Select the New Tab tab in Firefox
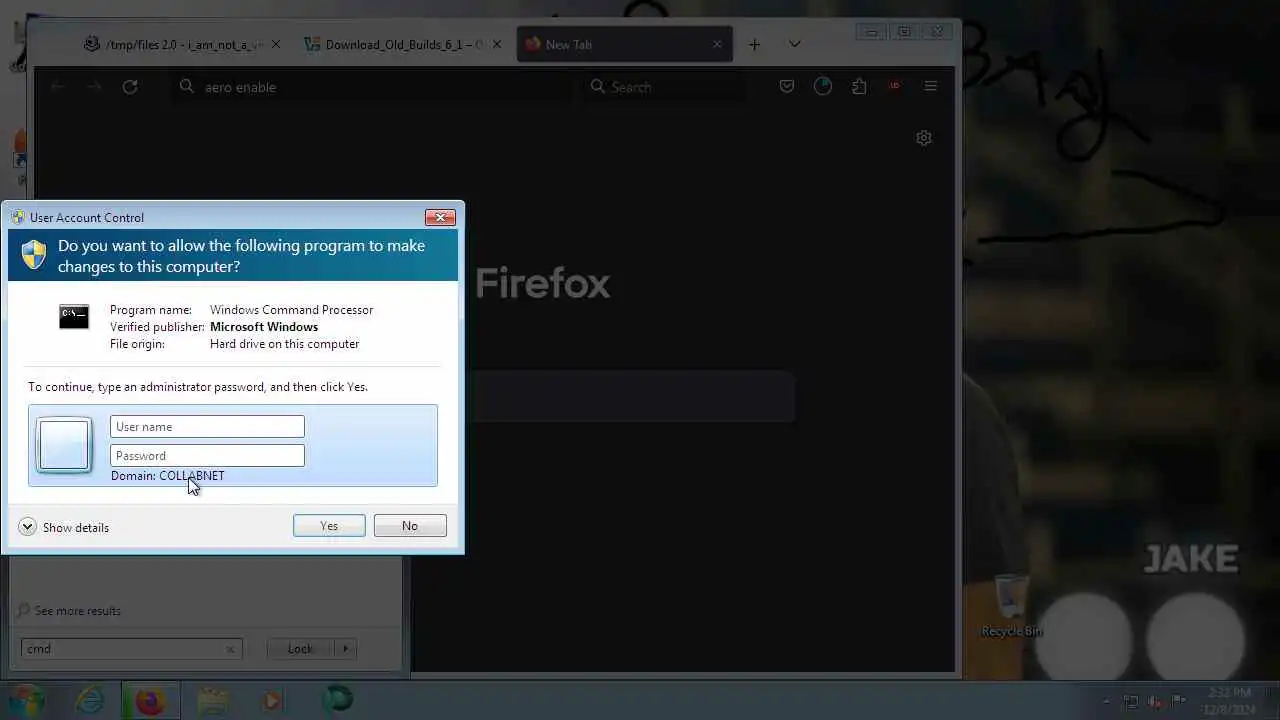The width and height of the screenshot is (1280, 720). (624, 44)
